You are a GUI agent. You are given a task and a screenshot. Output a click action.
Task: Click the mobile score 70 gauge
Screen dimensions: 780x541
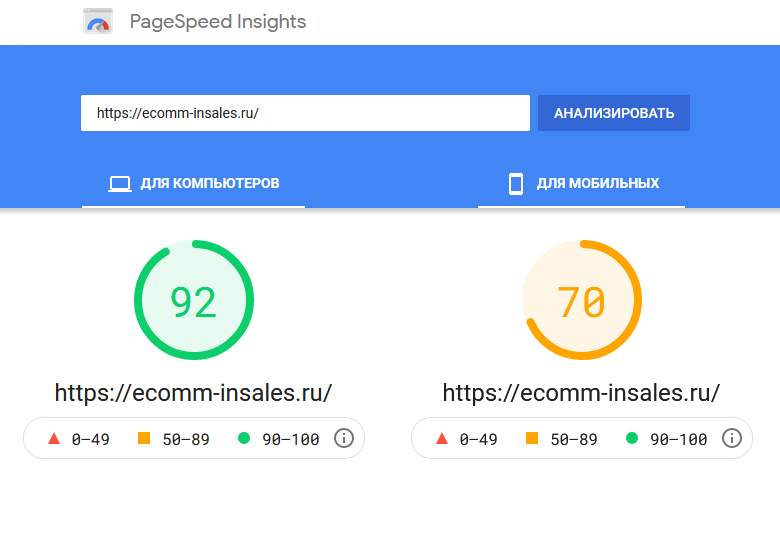click(582, 300)
